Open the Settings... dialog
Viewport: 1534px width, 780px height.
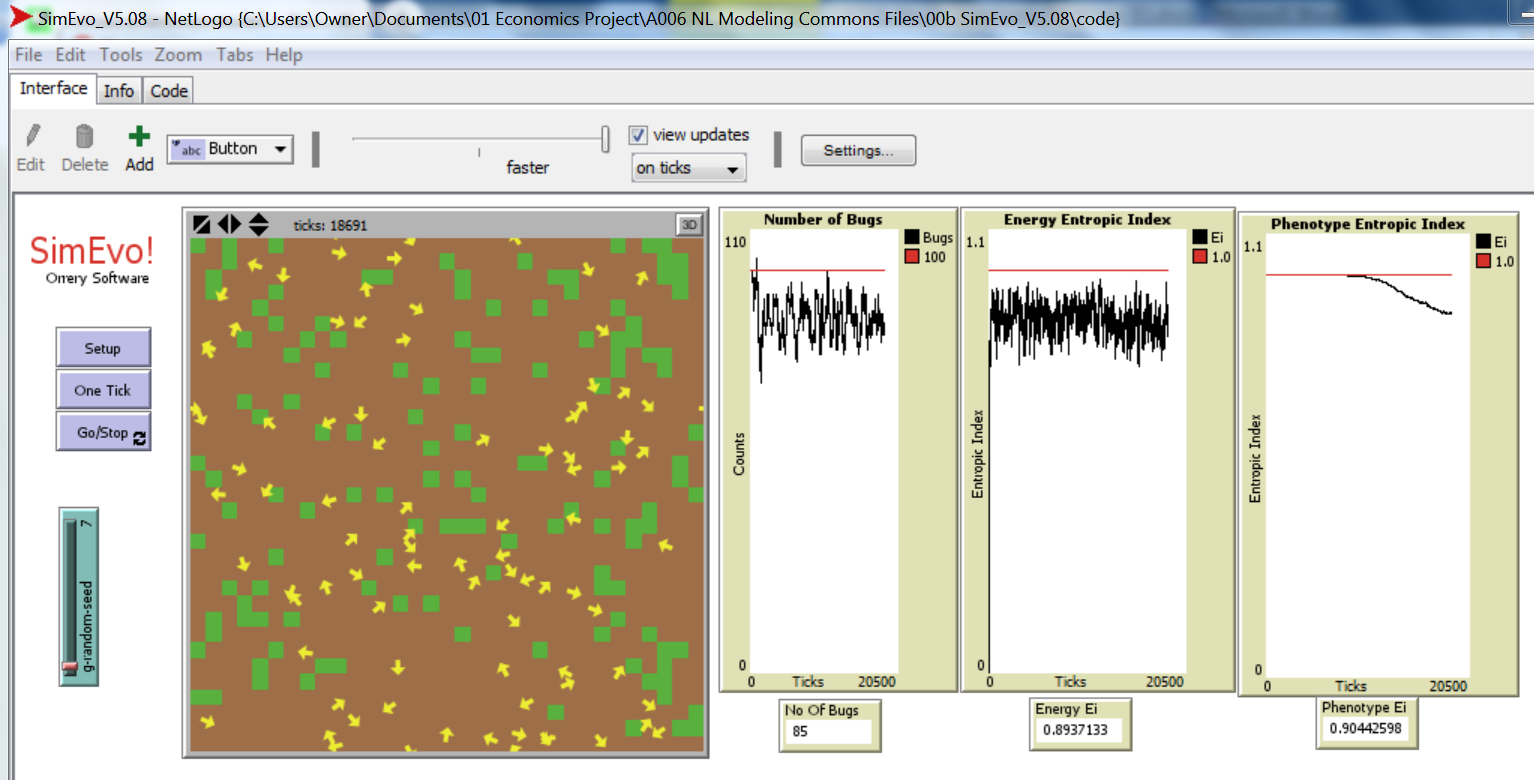click(857, 150)
